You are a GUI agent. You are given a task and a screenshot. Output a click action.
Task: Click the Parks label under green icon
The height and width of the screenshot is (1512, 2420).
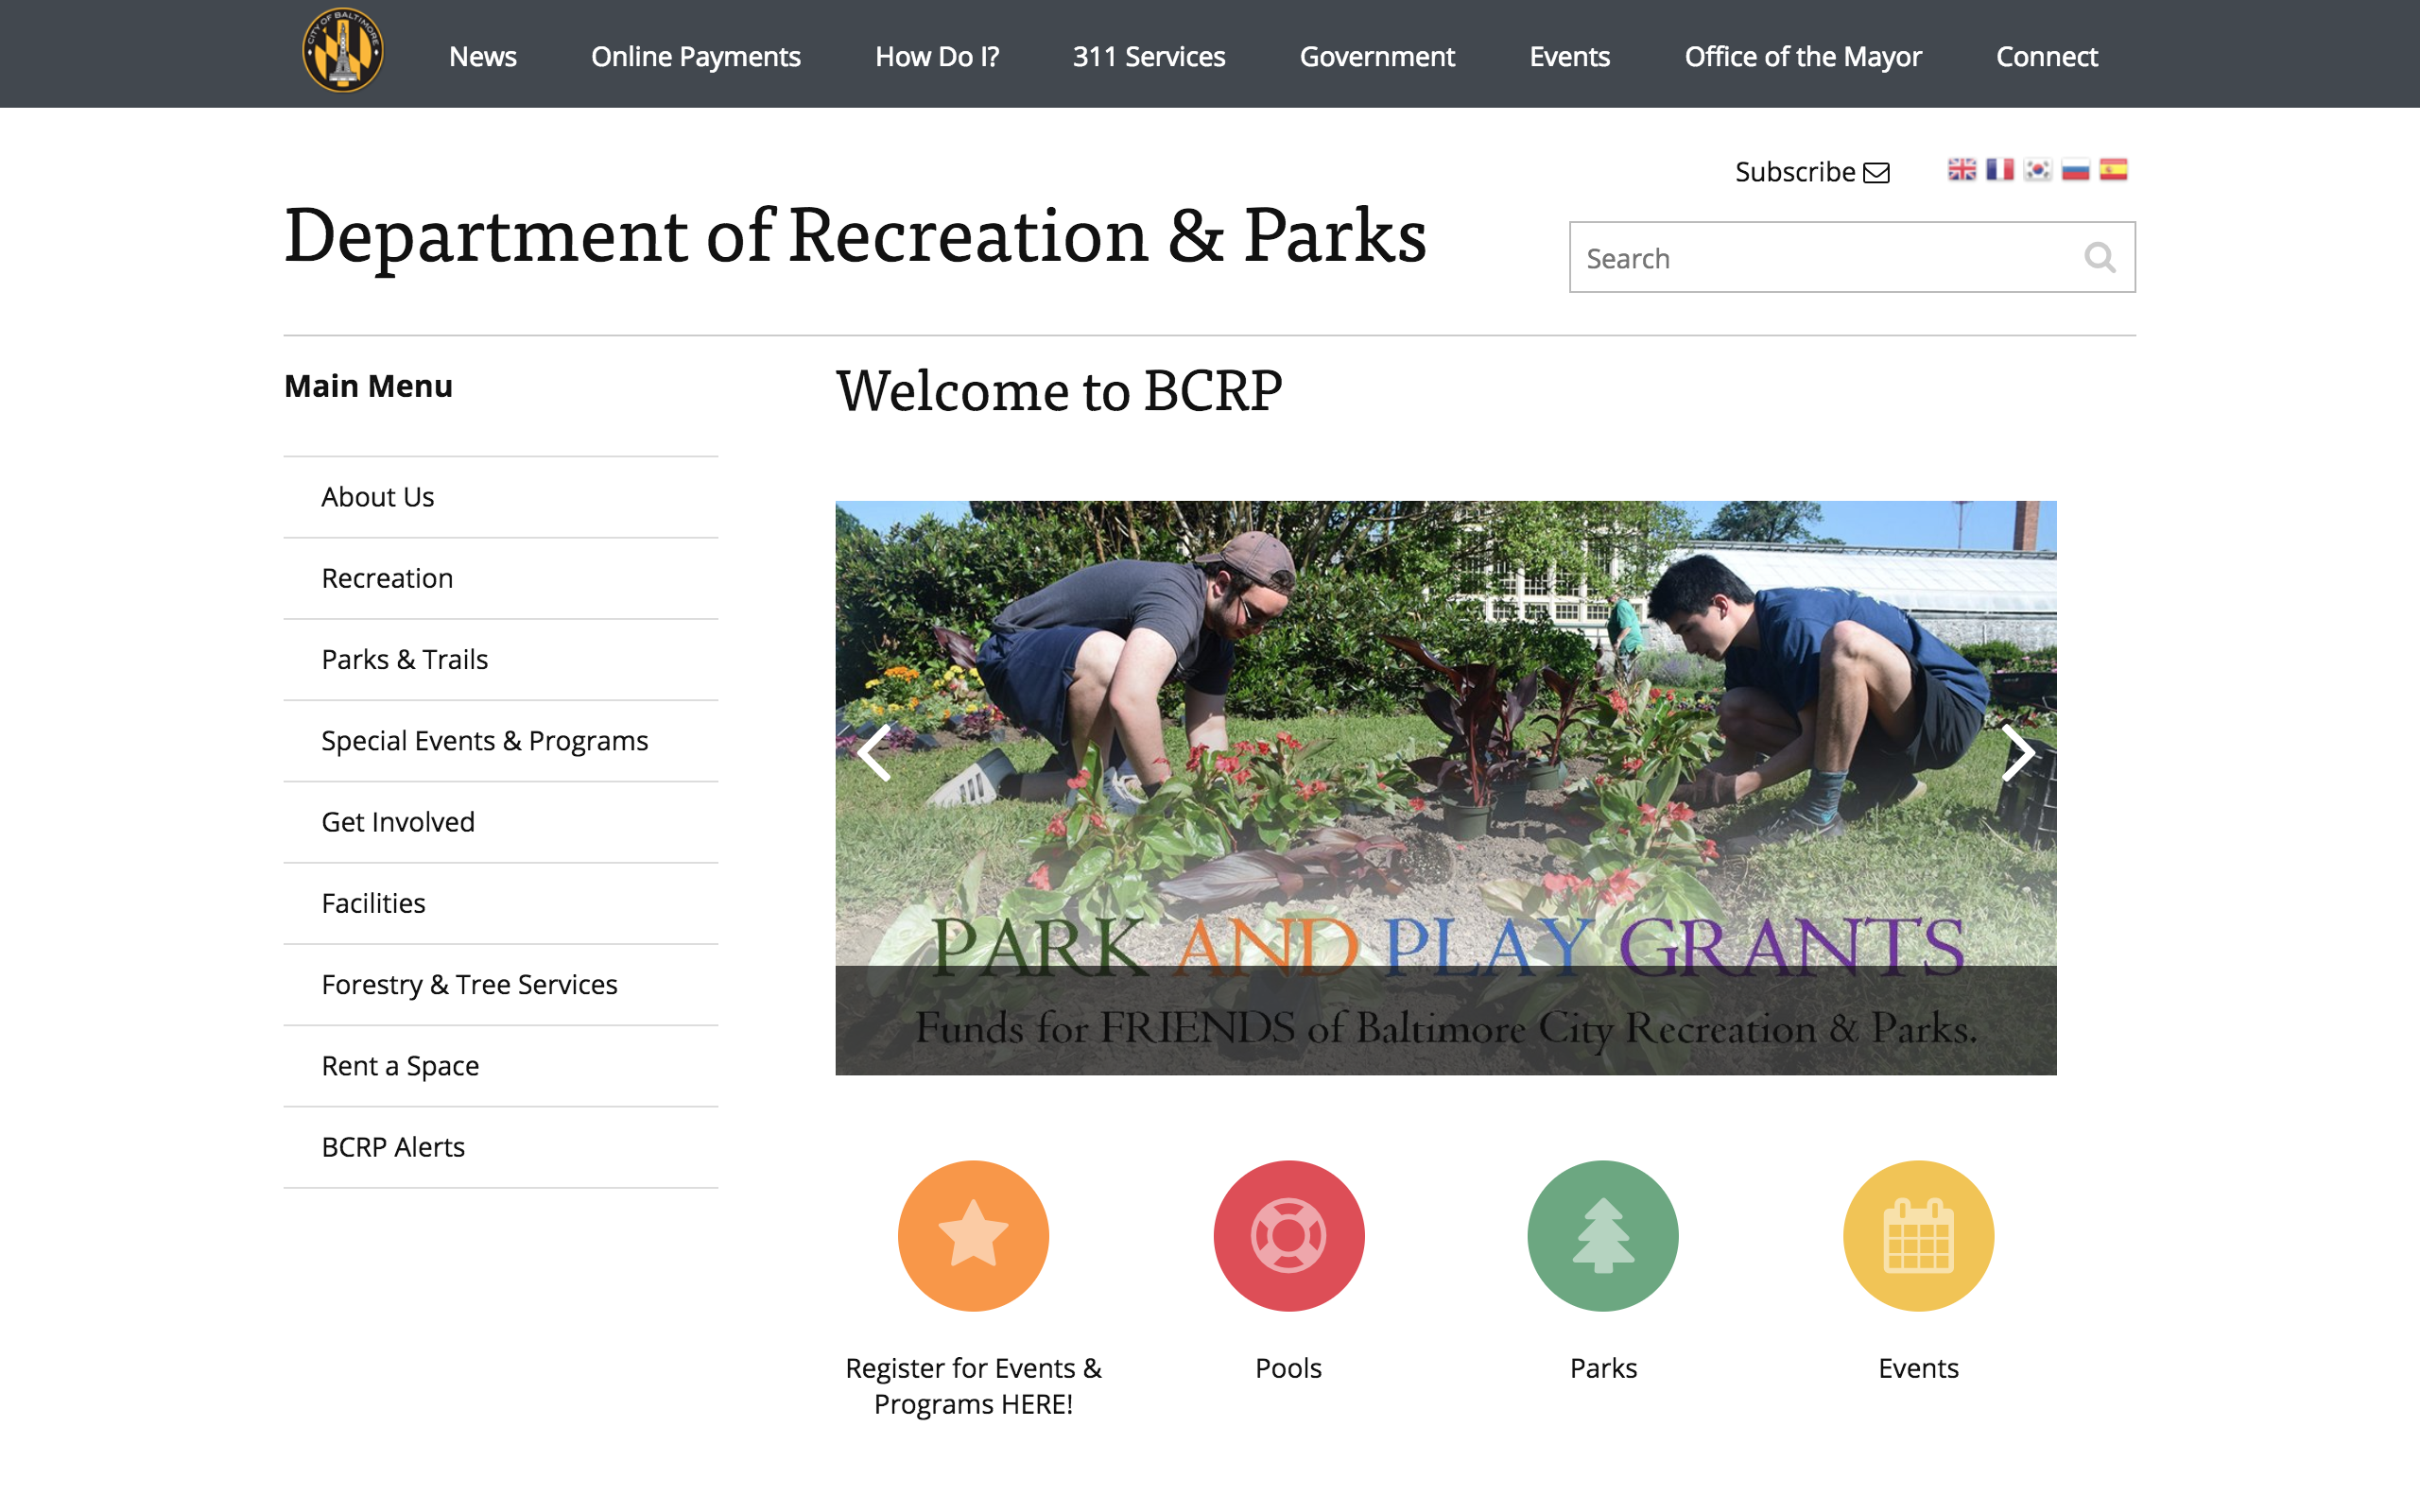(1603, 1368)
